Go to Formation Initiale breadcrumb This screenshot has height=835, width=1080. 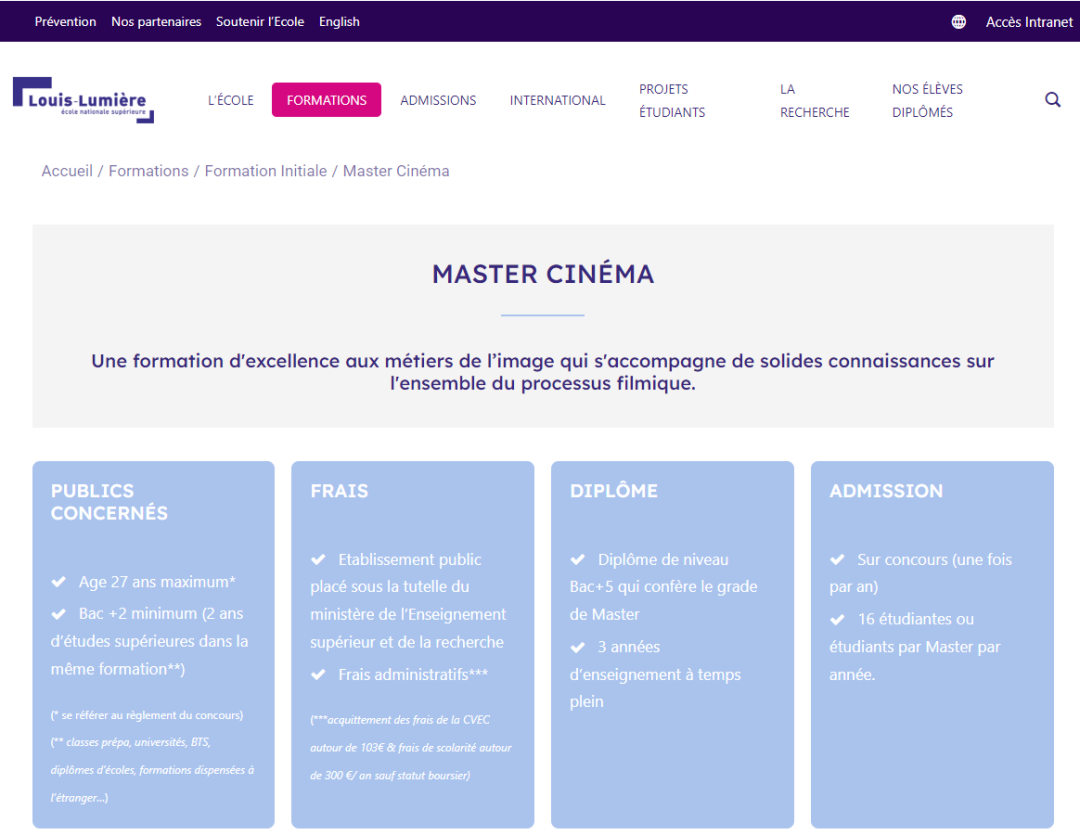click(x=265, y=171)
